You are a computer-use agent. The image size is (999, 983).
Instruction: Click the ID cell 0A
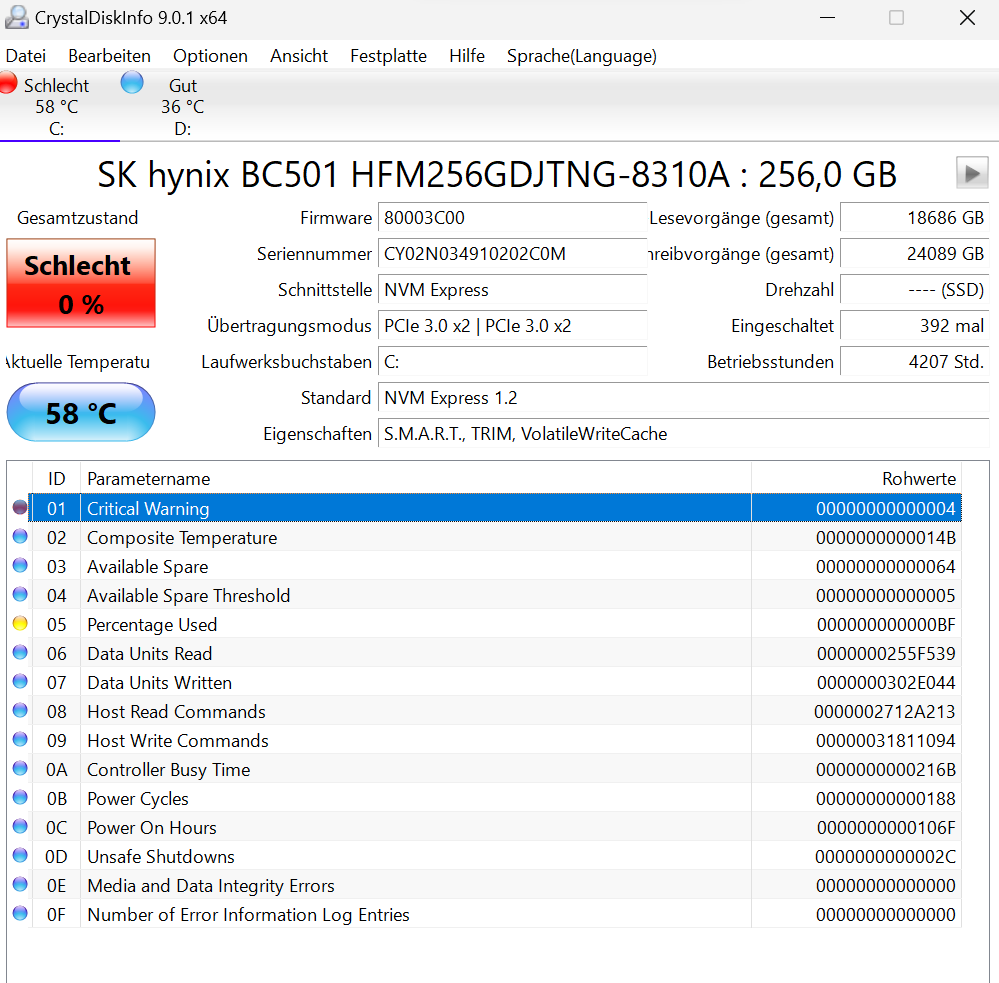56,770
